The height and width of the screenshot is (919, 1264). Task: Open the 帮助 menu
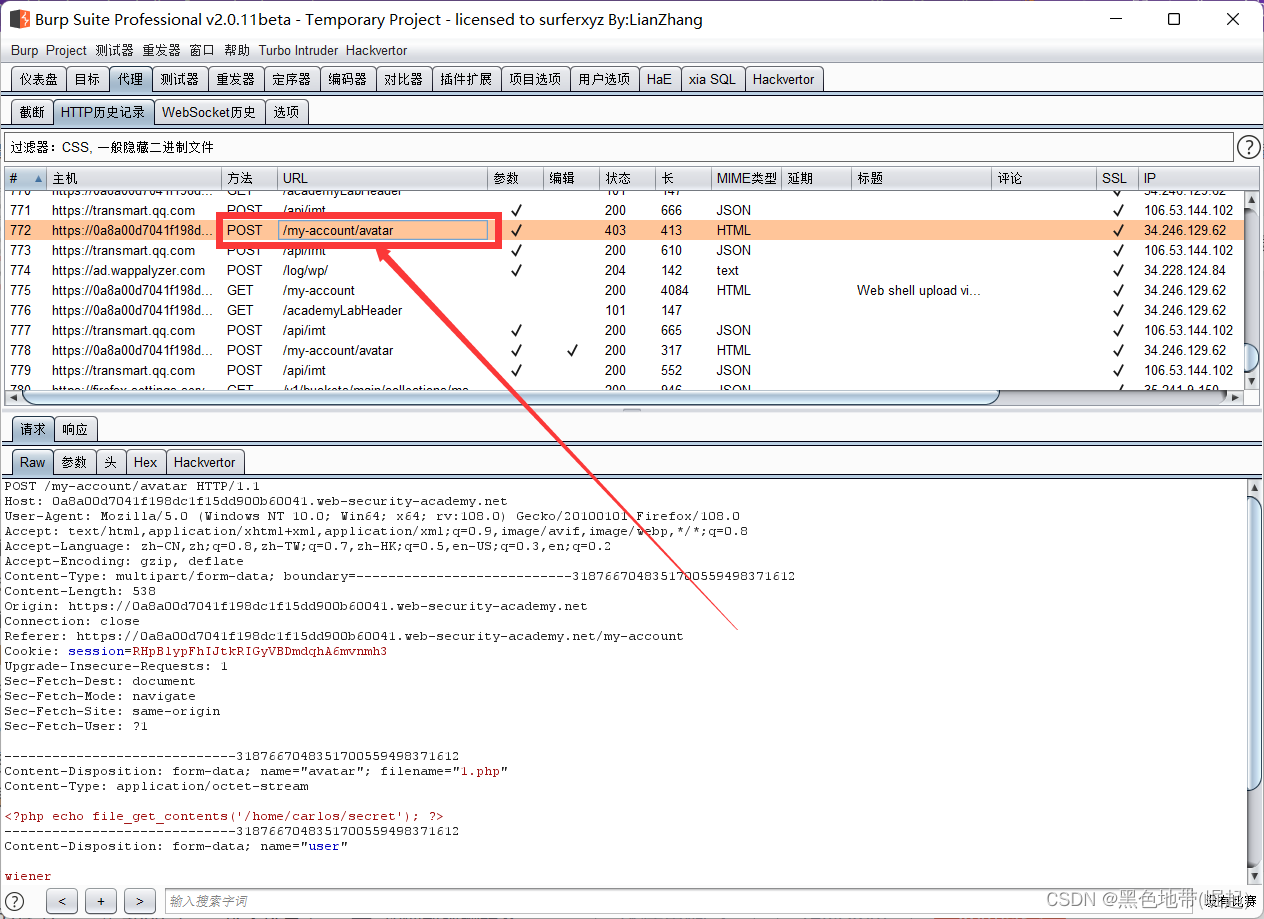[237, 50]
